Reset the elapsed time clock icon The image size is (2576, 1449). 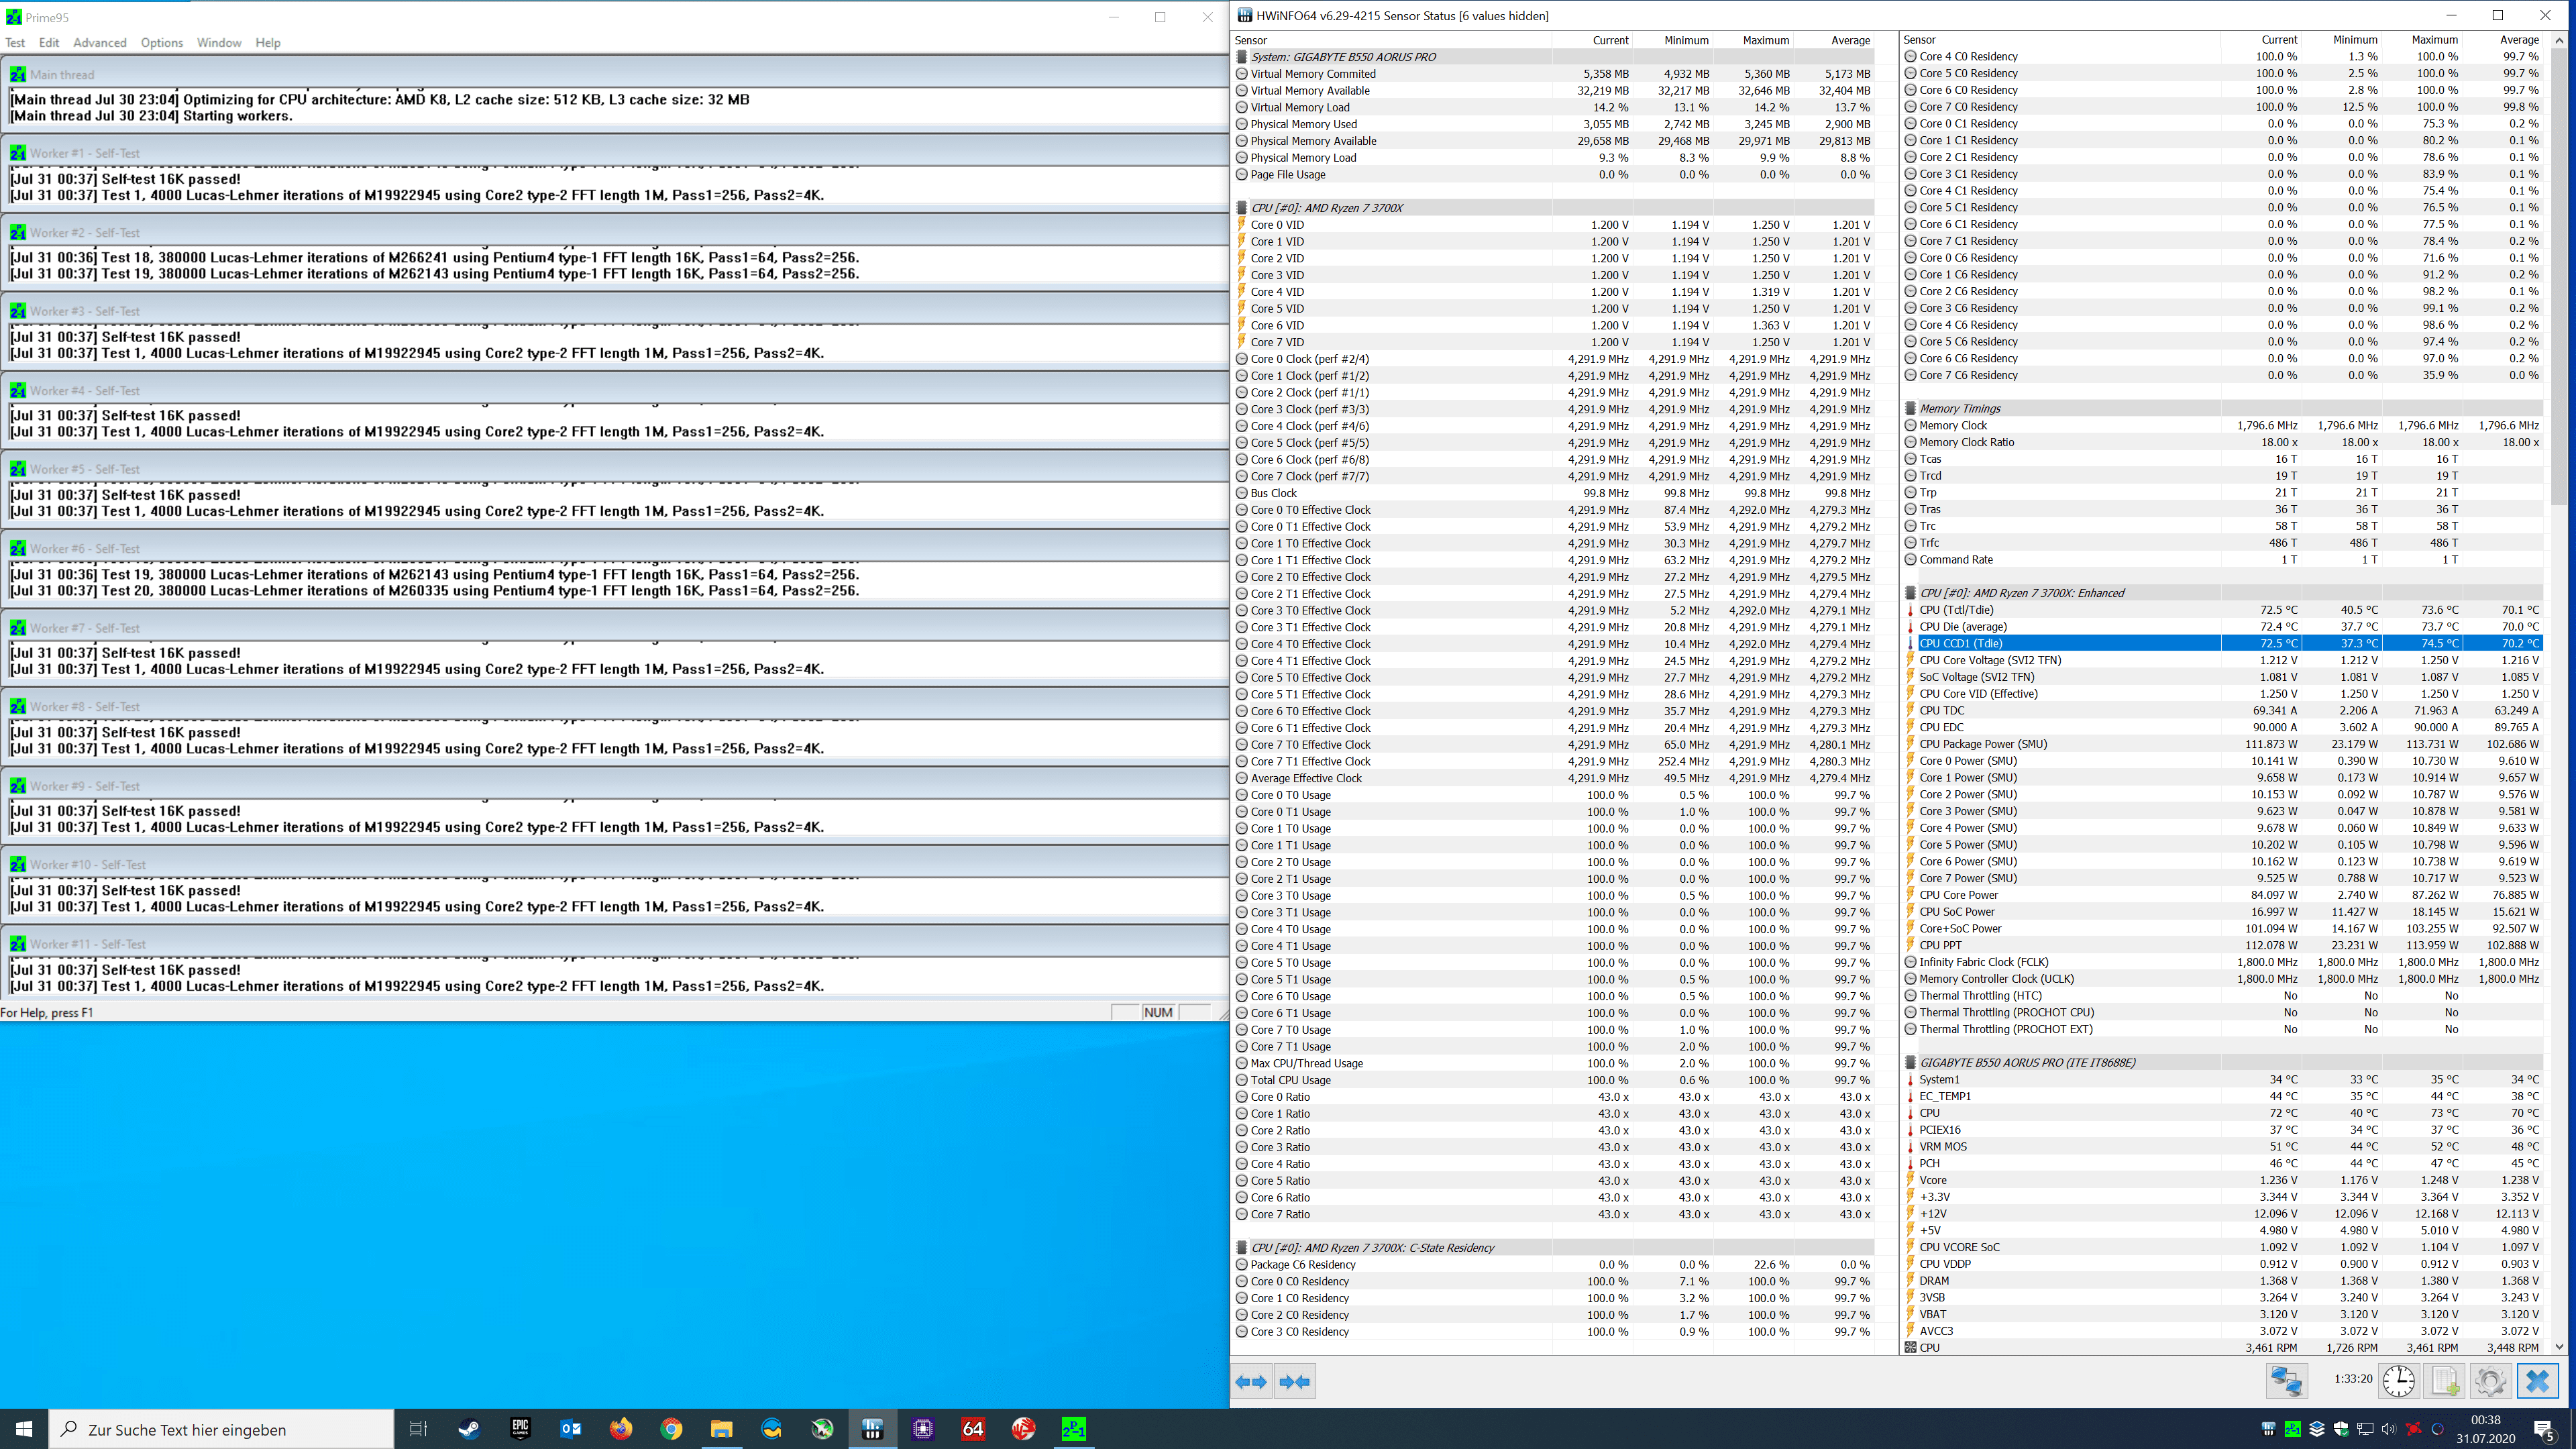pyautogui.click(x=2398, y=1381)
